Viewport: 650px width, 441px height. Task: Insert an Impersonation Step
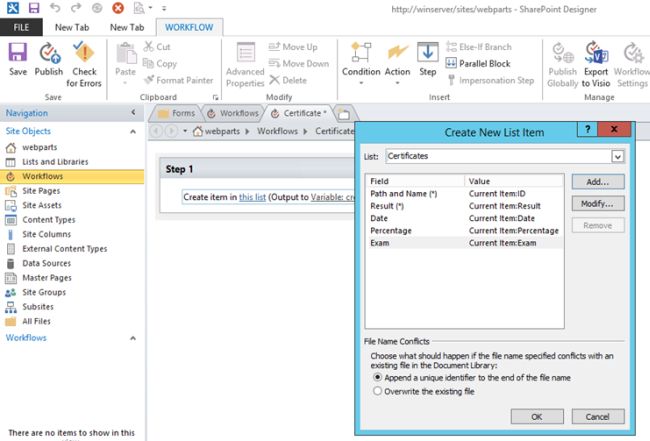click(x=490, y=80)
